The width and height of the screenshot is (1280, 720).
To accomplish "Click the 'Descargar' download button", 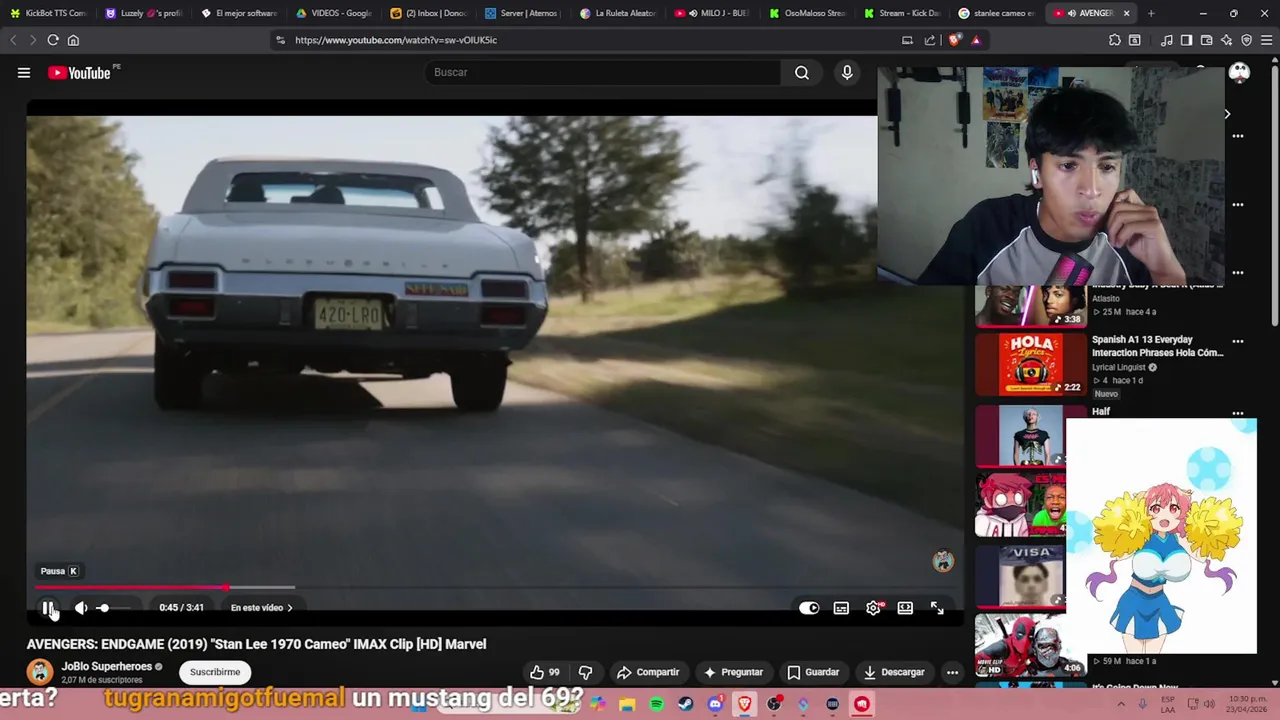I will tap(894, 672).
